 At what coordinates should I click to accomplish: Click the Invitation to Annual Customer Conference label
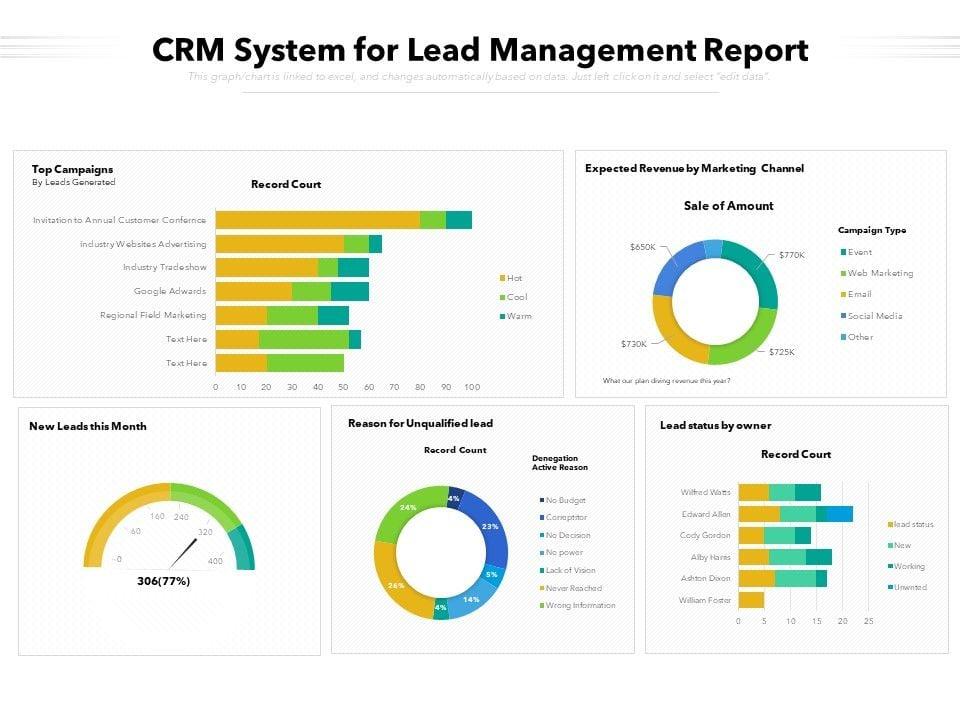[120, 220]
